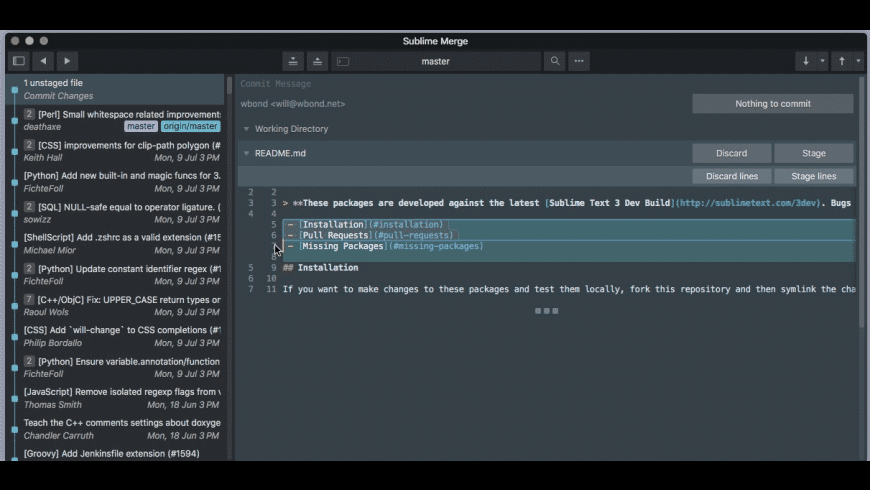The height and width of the screenshot is (490, 870).
Task: Click the stash changes icon
Action: pyautogui.click(x=293, y=61)
